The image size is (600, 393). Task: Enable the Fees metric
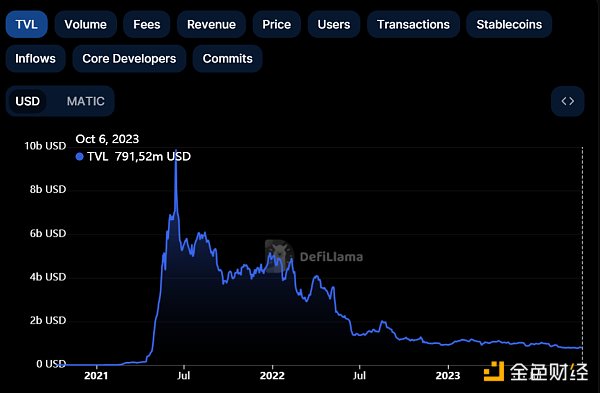coord(147,24)
